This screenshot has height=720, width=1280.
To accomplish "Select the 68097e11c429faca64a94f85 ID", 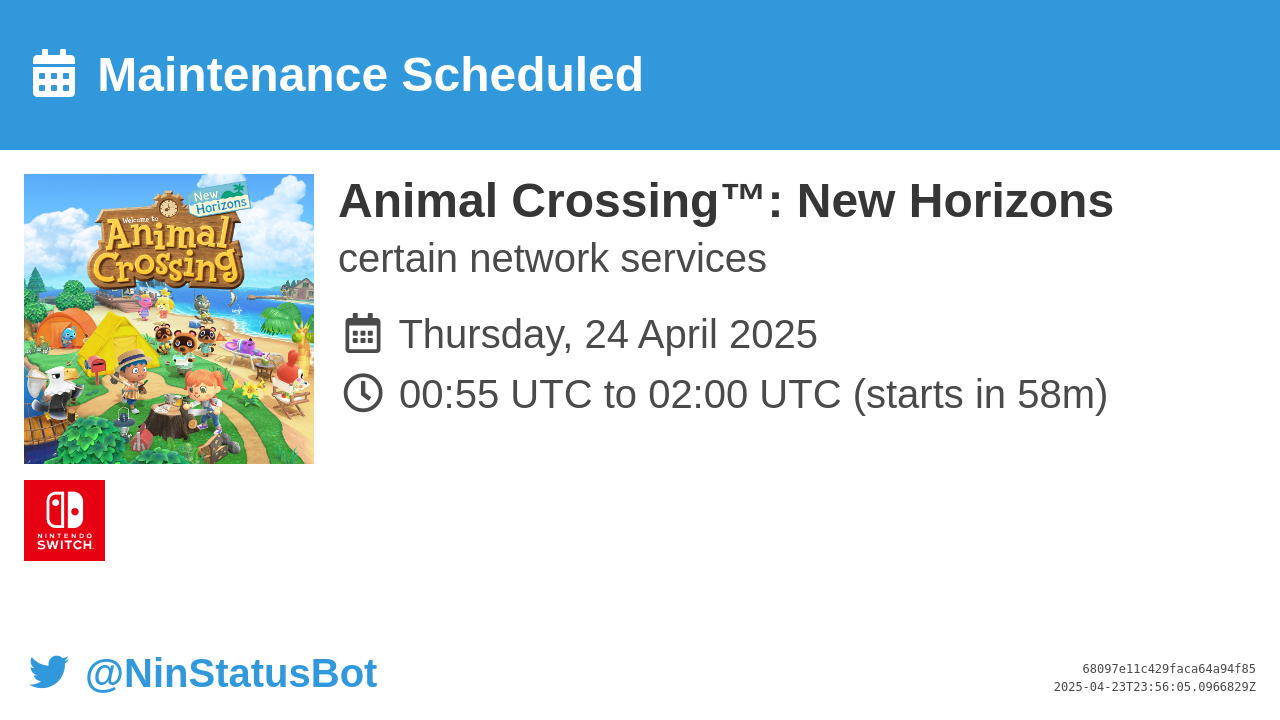I will coord(1169,669).
